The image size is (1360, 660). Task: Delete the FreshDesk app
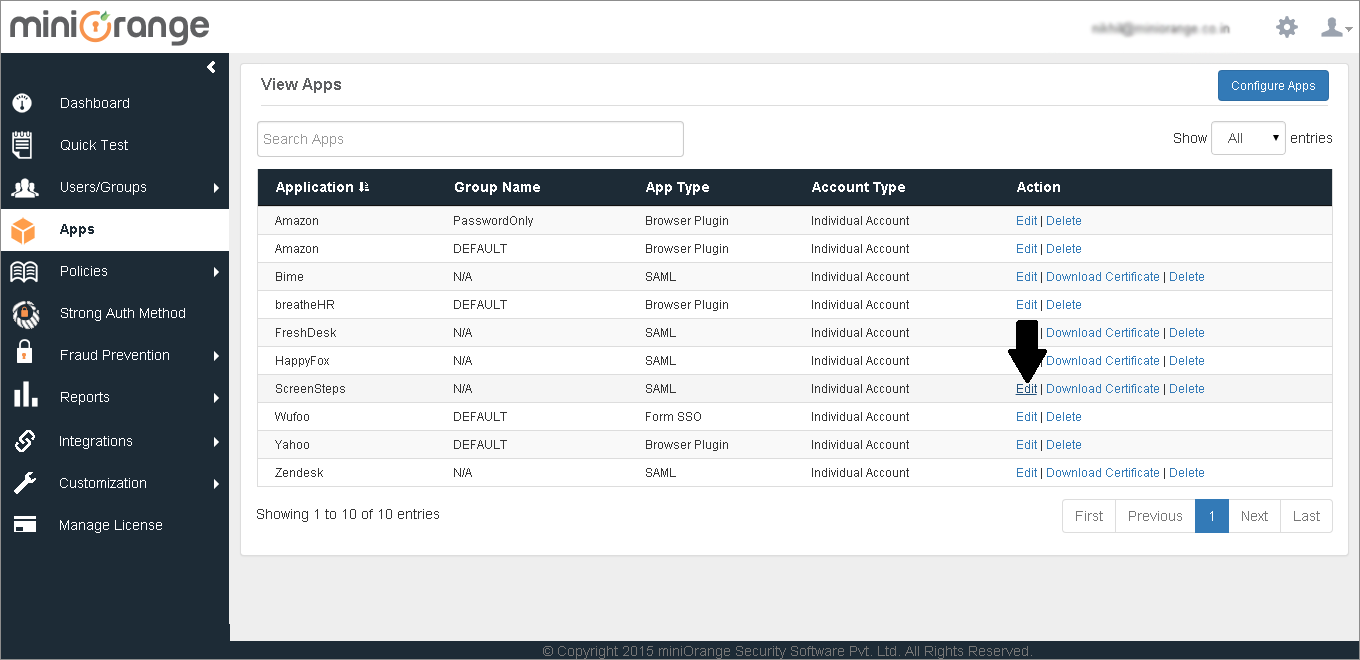(x=1187, y=333)
